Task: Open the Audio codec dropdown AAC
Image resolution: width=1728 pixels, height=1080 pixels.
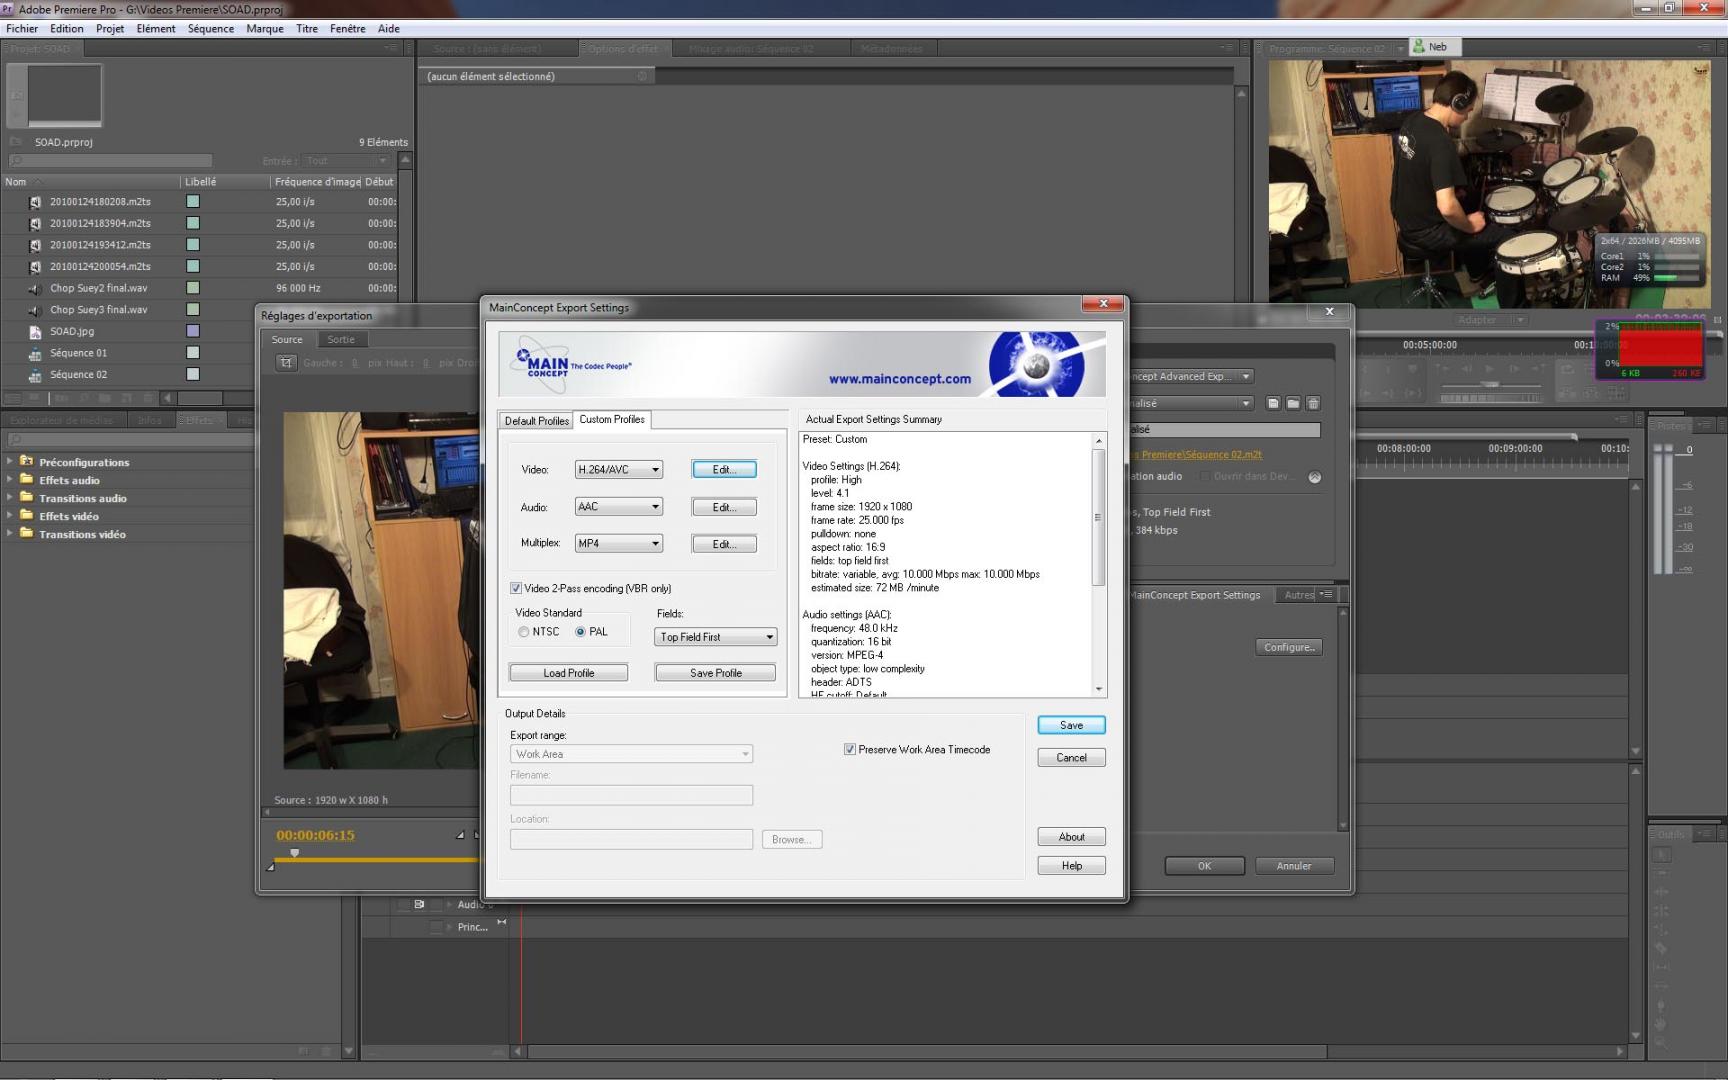Action: pyautogui.click(x=619, y=507)
